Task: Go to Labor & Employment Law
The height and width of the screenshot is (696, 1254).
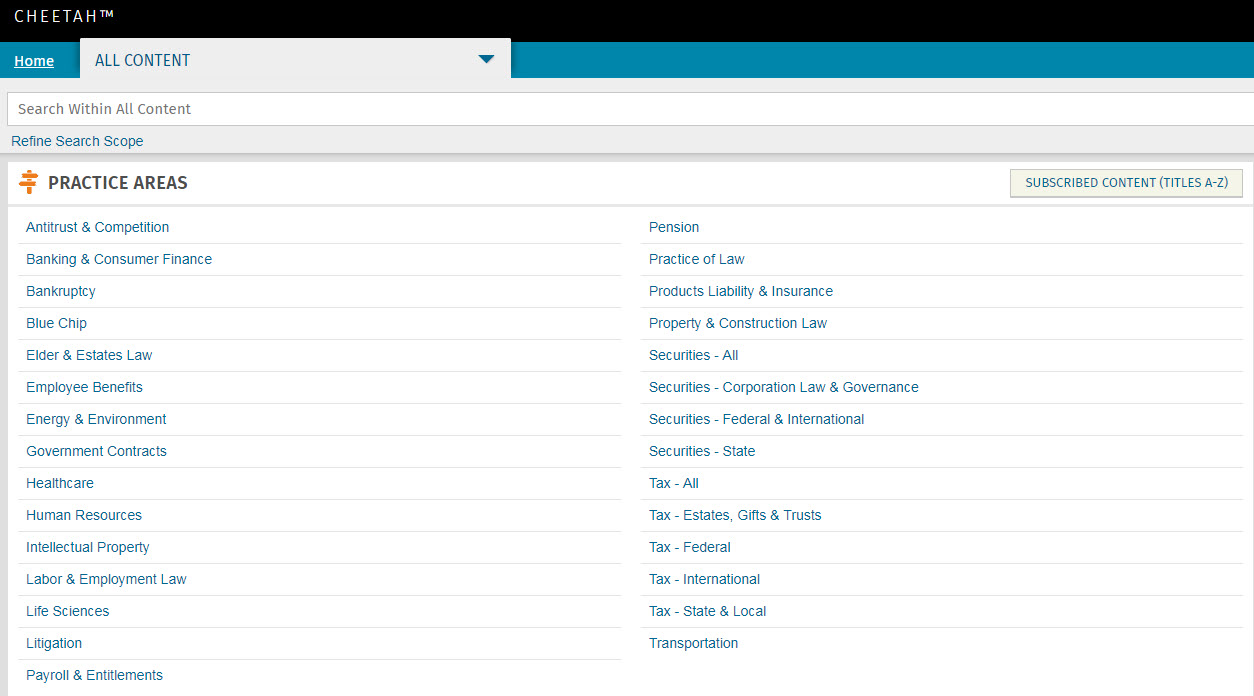Action: (106, 579)
